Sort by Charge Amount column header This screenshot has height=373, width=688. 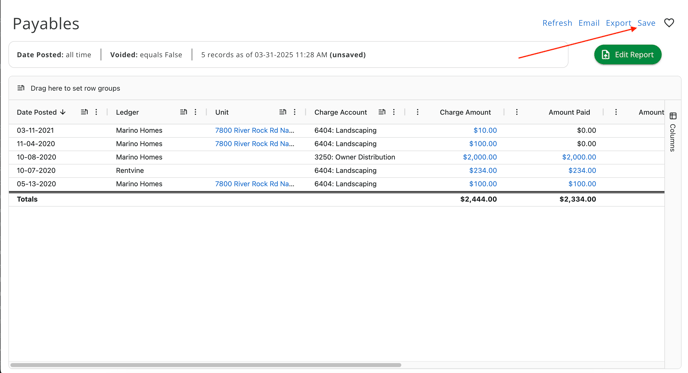pos(465,112)
